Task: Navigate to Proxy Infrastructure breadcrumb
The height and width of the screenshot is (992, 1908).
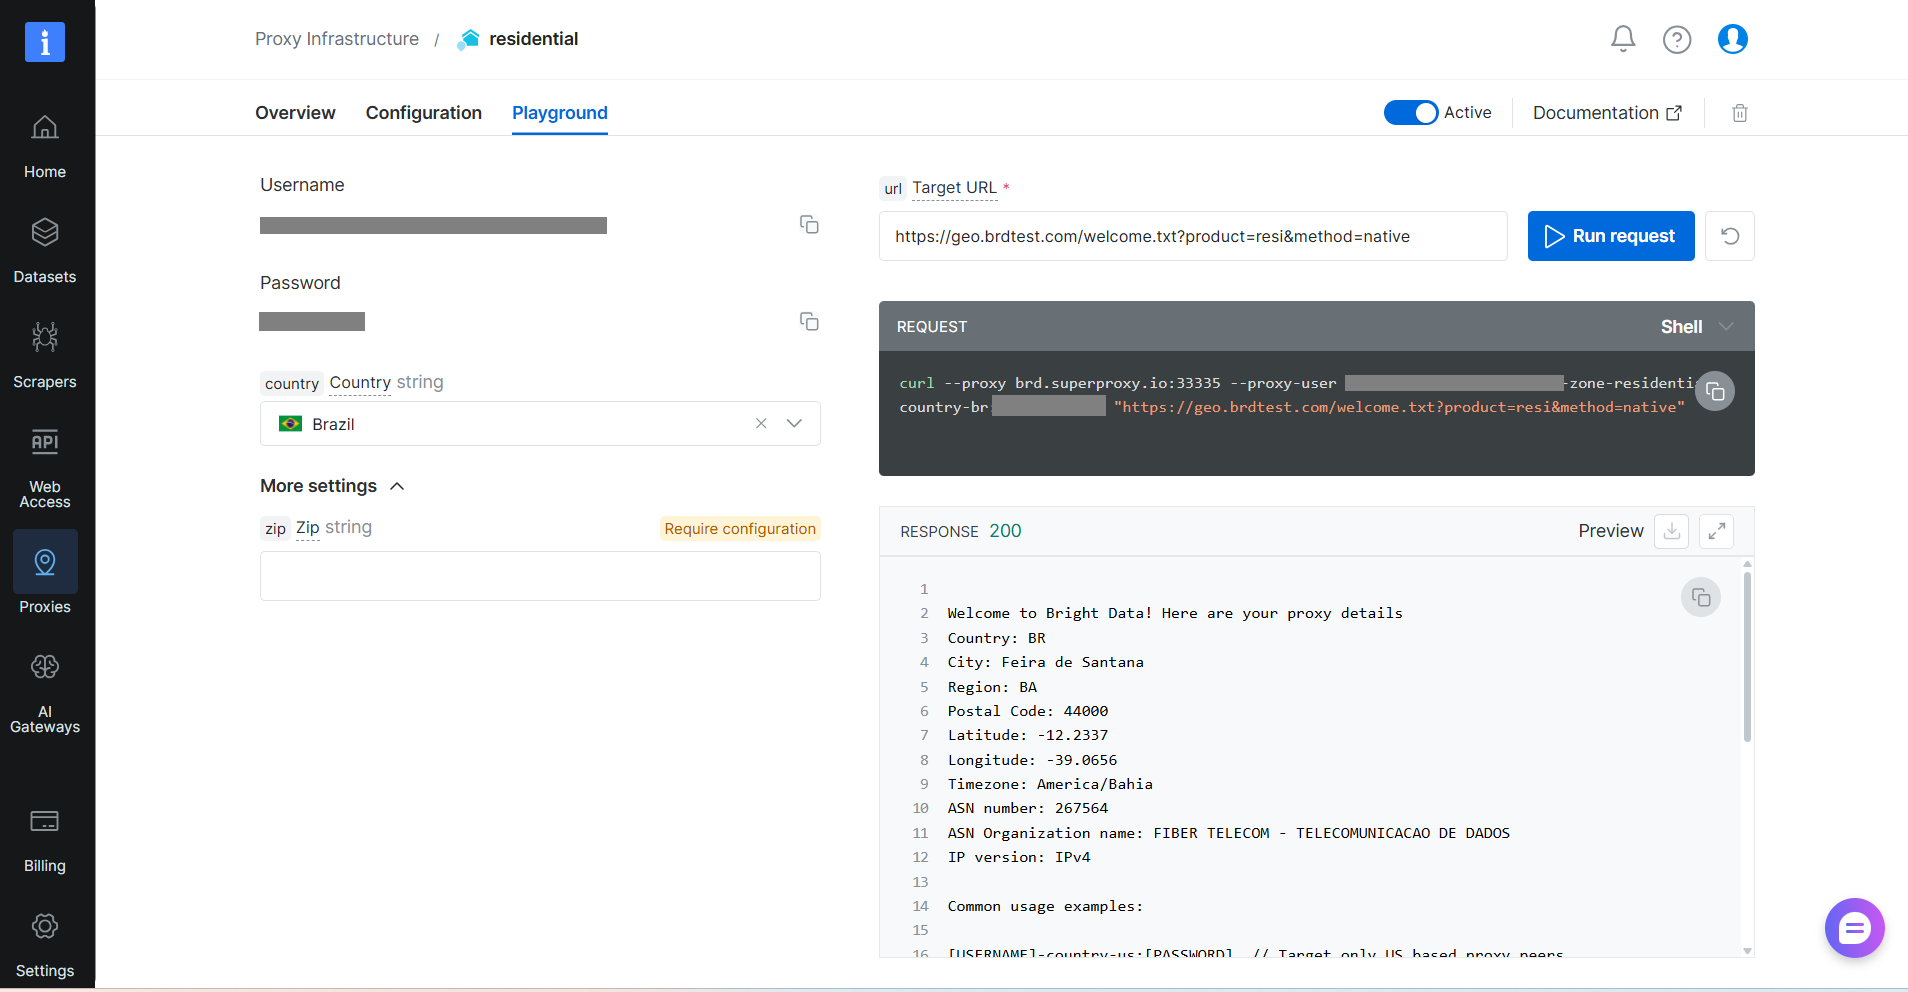Action: pos(337,39)
